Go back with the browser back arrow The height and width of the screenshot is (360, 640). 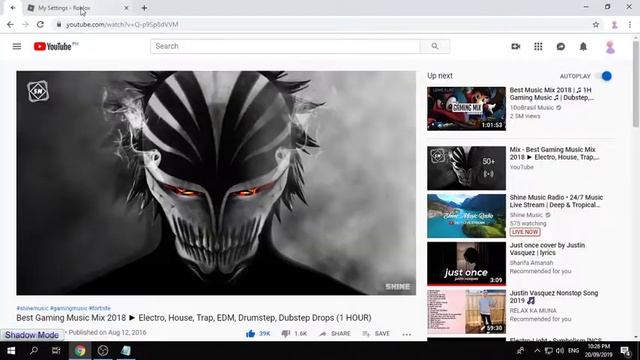coord(10,24)
